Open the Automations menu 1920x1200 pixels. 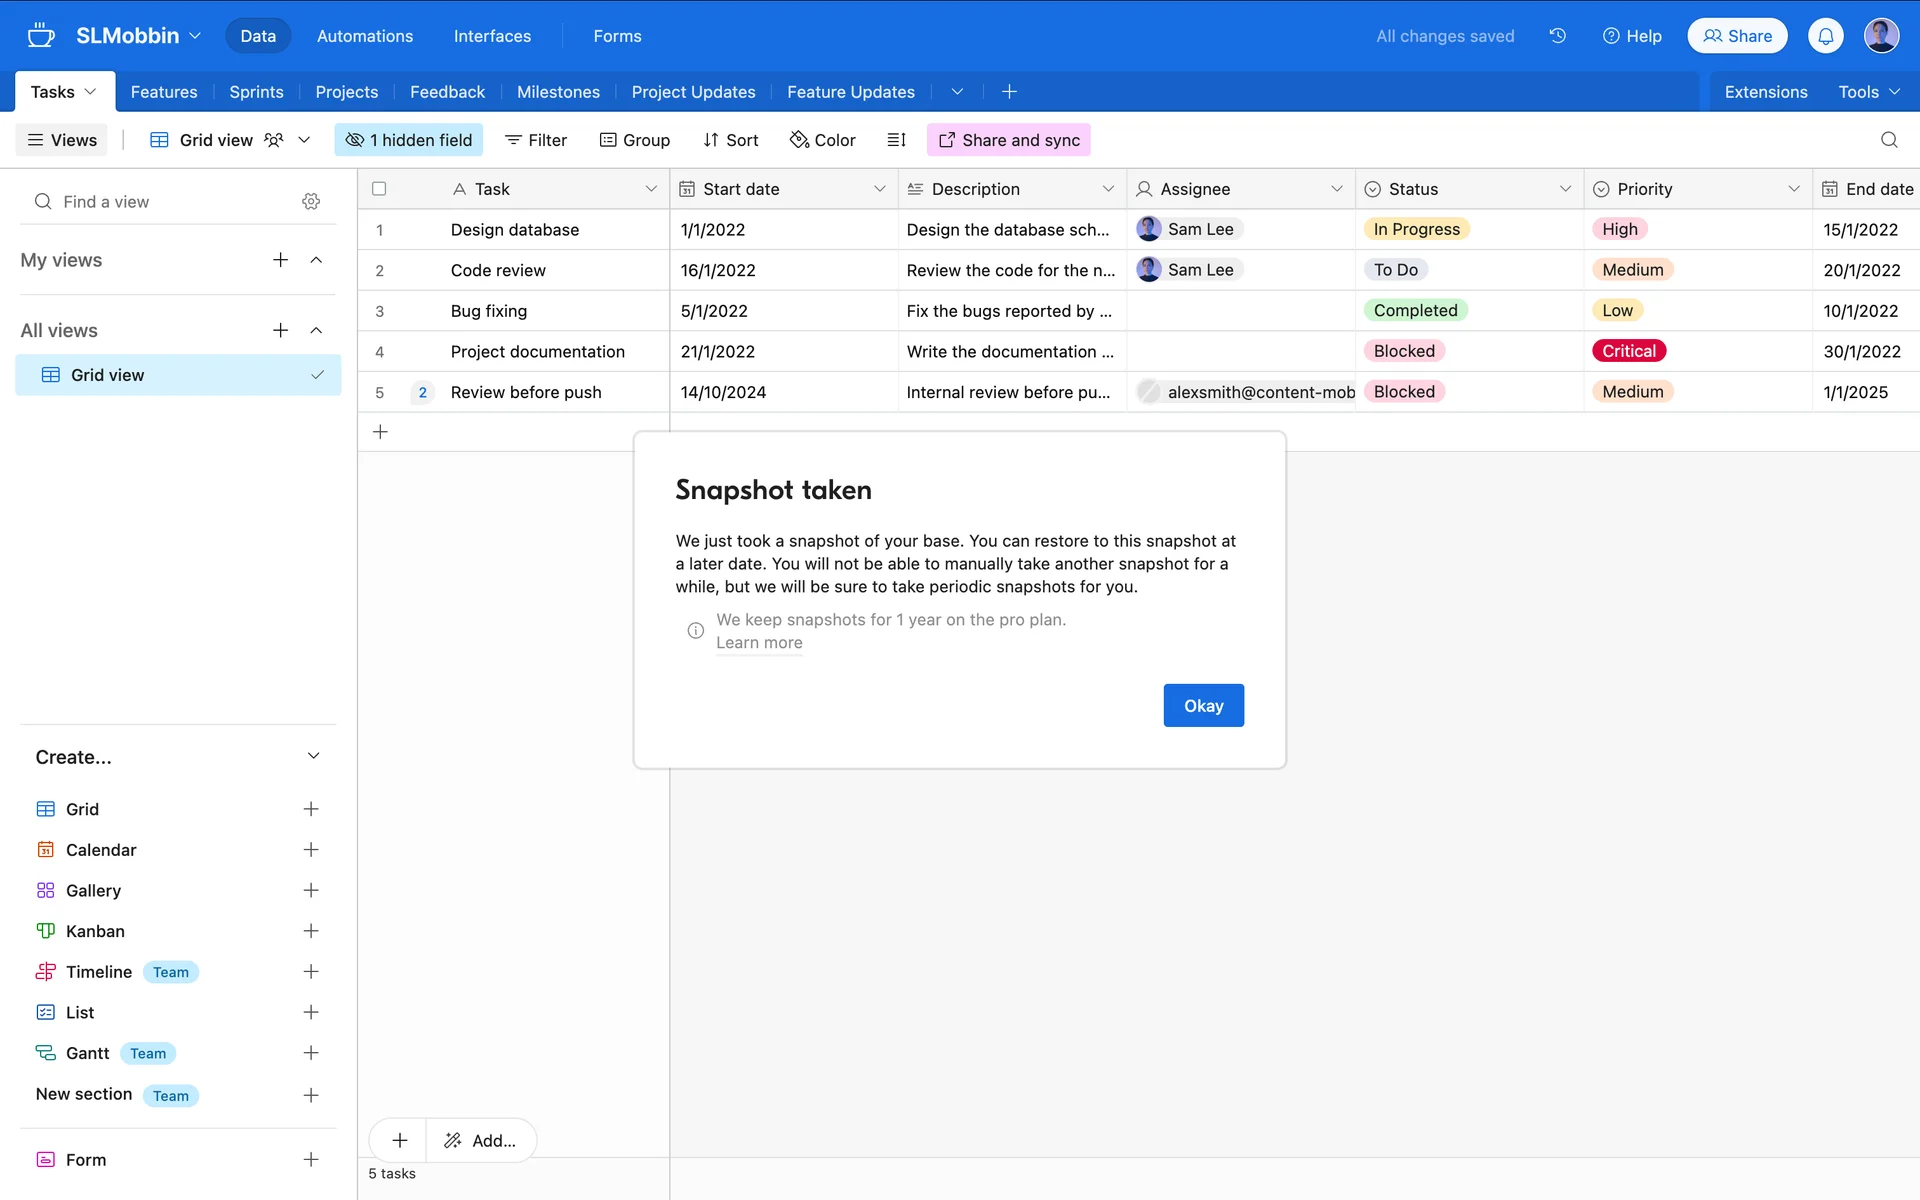pos(364,36)
